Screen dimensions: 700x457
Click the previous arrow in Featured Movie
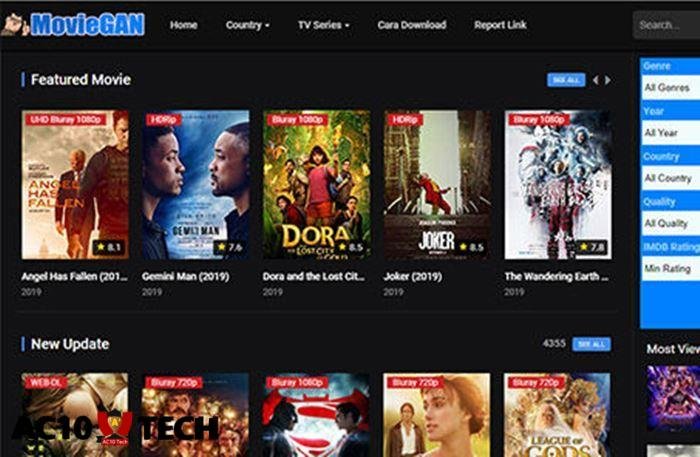[596, 80]
